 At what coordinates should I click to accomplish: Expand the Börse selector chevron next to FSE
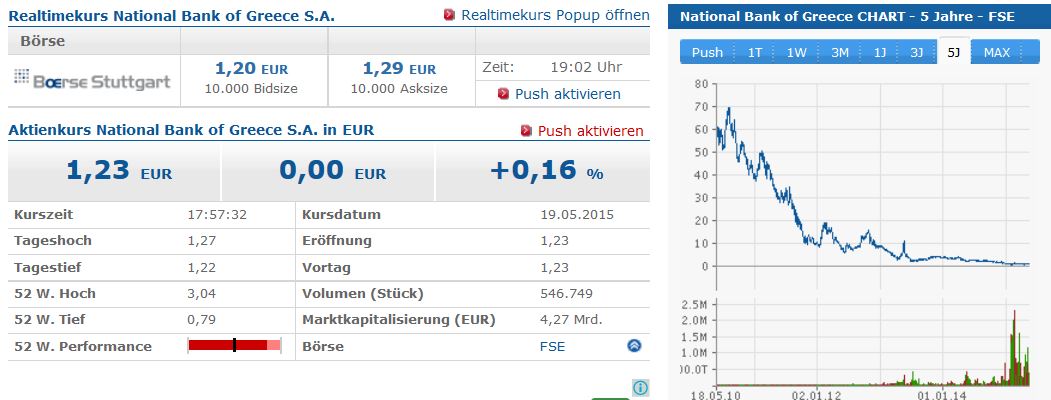[634, 346]
